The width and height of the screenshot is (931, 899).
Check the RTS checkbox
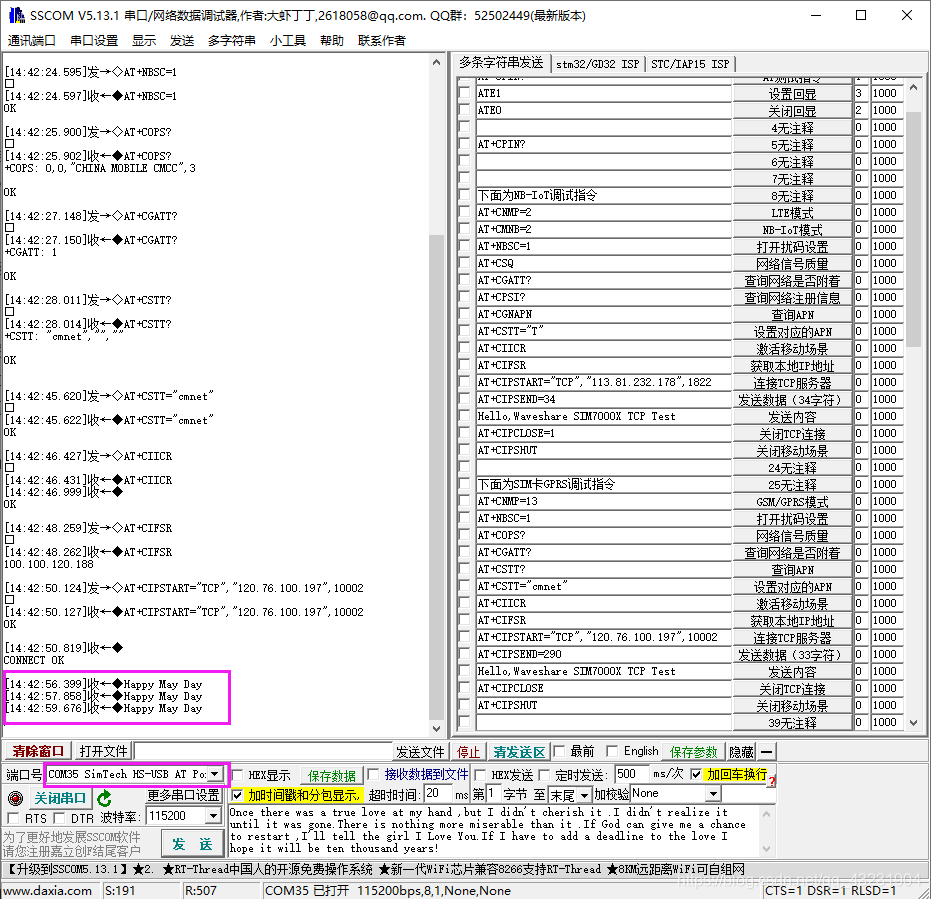tap(12, 818)
